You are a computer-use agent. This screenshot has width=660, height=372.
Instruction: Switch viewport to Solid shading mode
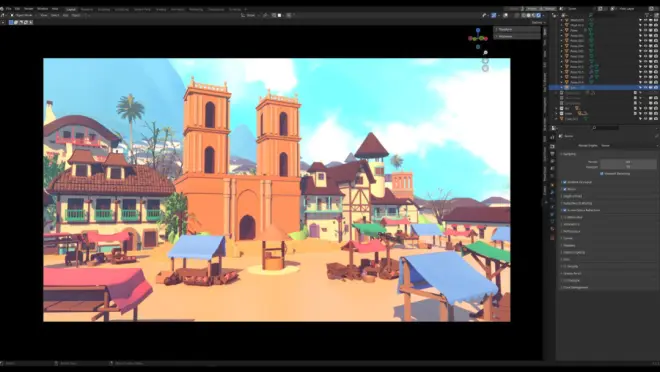(x=529, y=15)
